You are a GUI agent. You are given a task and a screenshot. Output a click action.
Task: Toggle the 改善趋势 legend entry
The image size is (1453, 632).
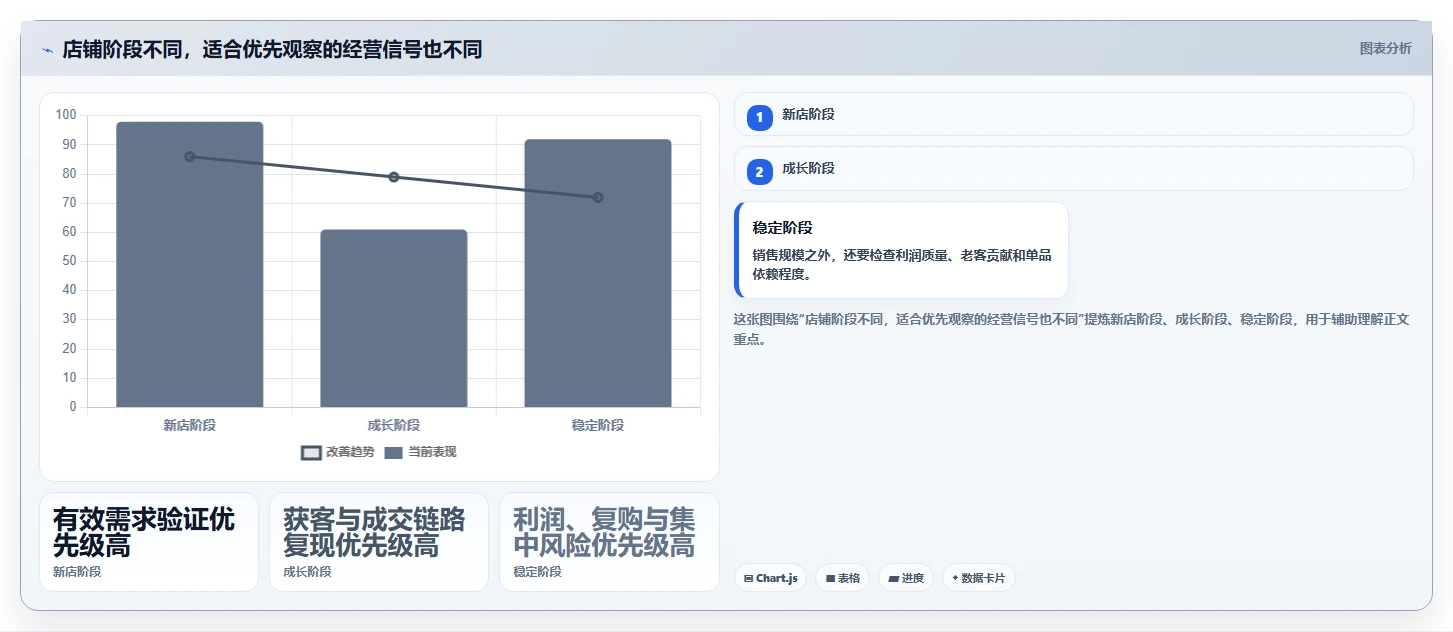(338, 452)
